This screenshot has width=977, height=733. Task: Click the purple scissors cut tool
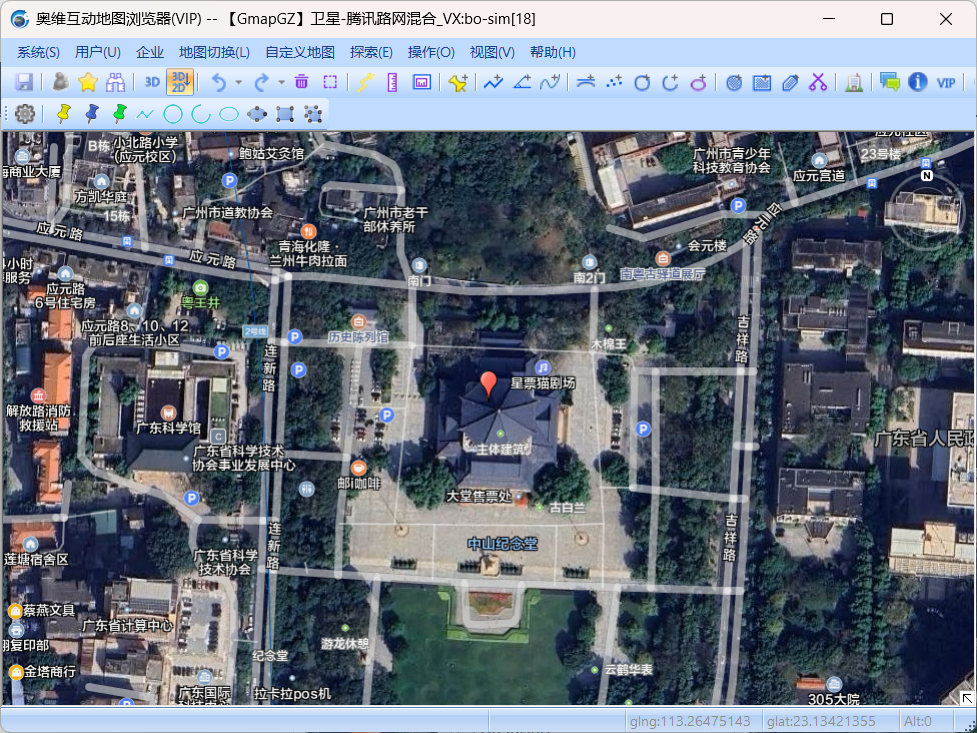(818, 83)
